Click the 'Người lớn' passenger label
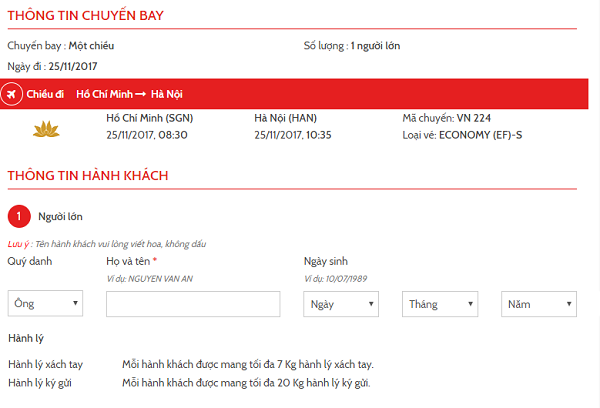This screenshot has height=408, width=600. coord(60,217)
